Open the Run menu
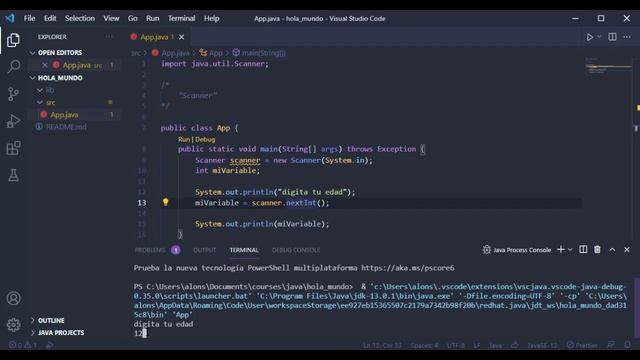Screen dimensions: 640x360 tap(153, 18)
